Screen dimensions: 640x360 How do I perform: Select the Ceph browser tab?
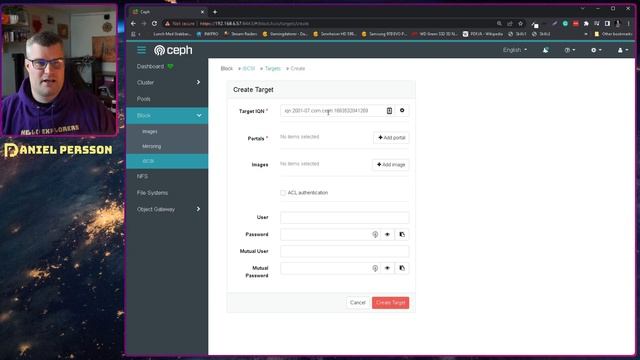coord(167,12)
